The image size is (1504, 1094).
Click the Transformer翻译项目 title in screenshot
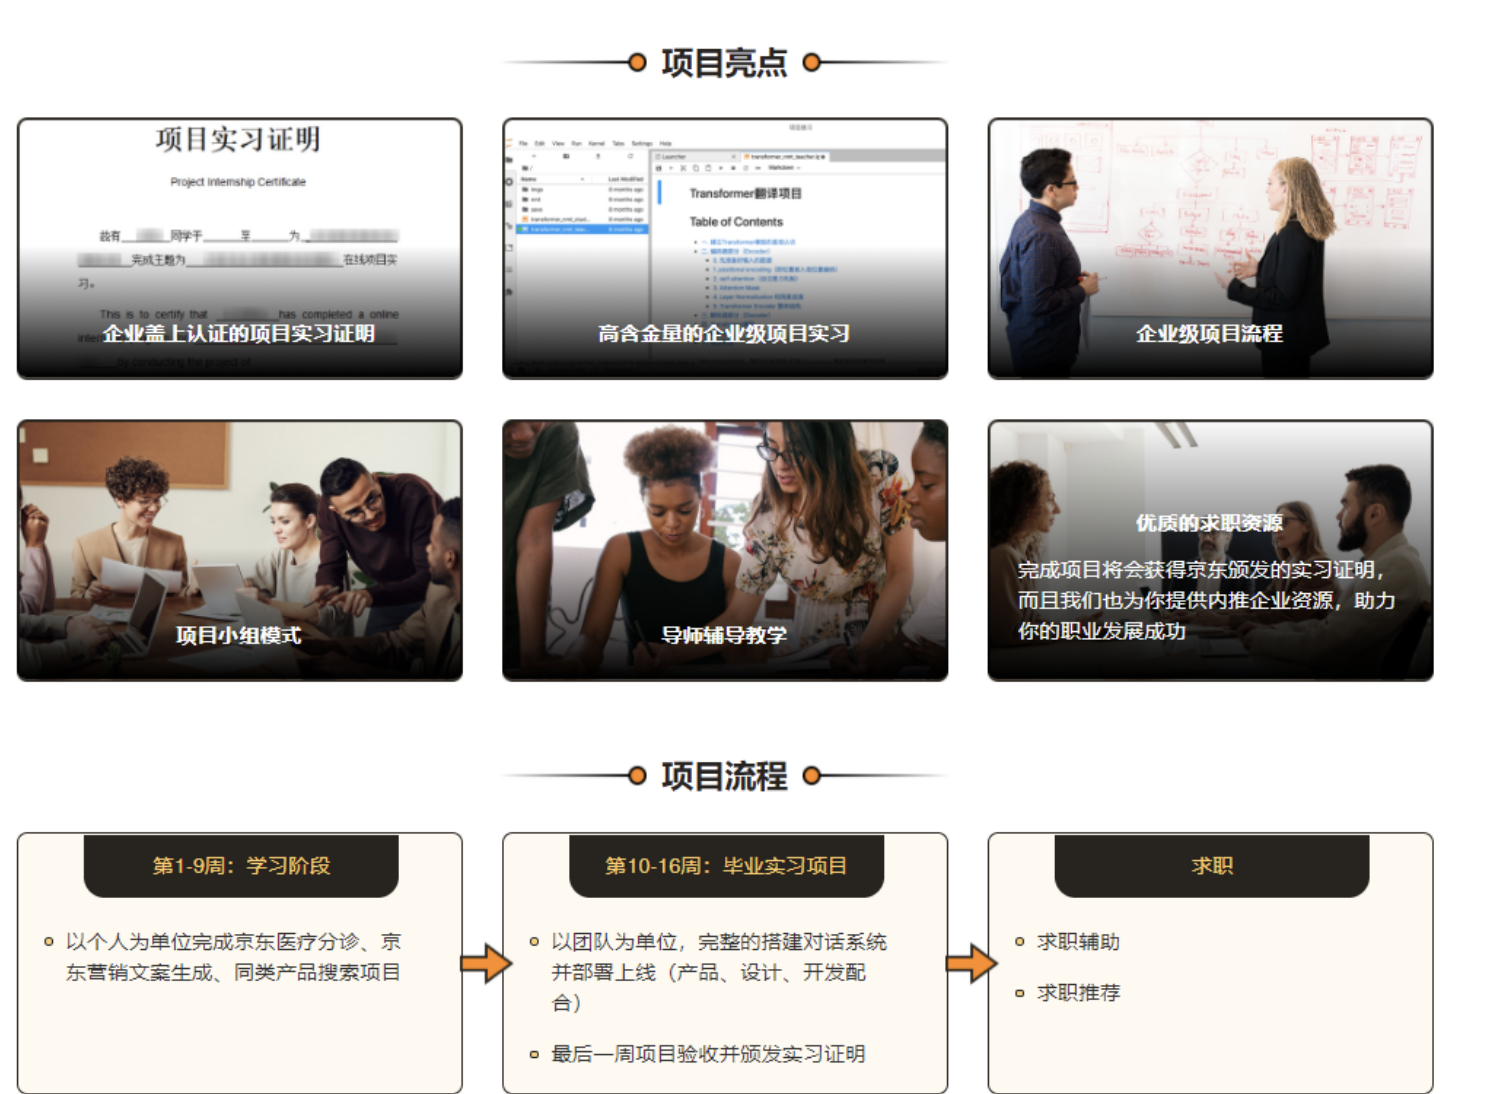[745, 194]
